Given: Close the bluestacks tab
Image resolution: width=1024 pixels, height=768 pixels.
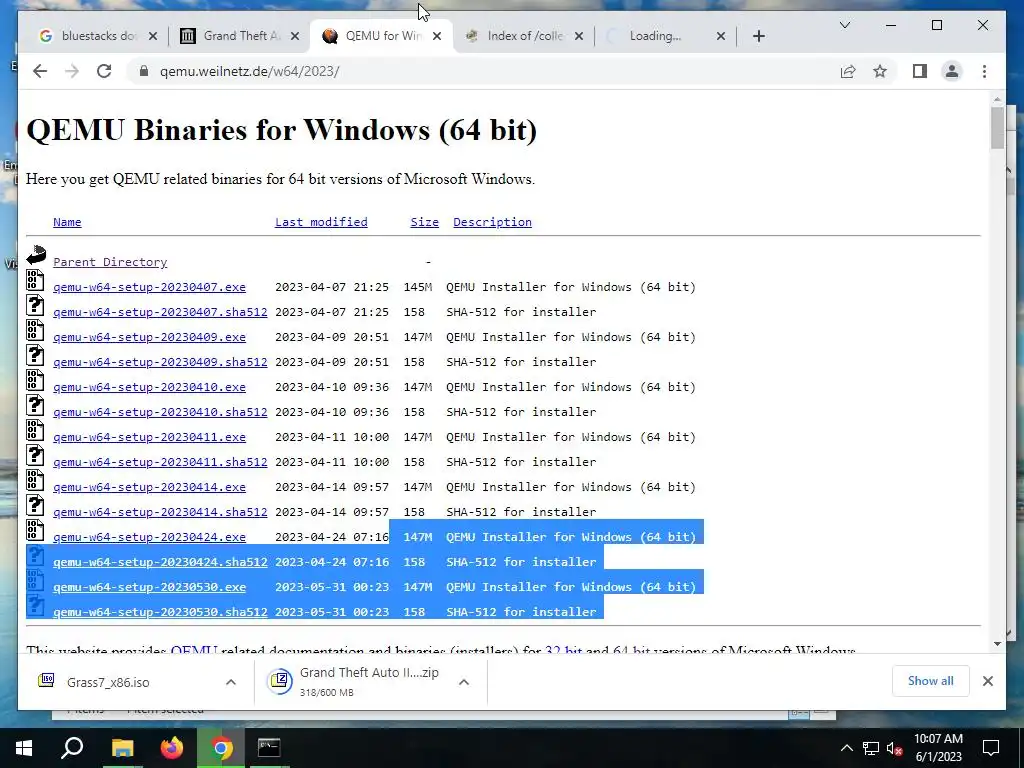Looking at the screenshot, I should coord(153,36).
